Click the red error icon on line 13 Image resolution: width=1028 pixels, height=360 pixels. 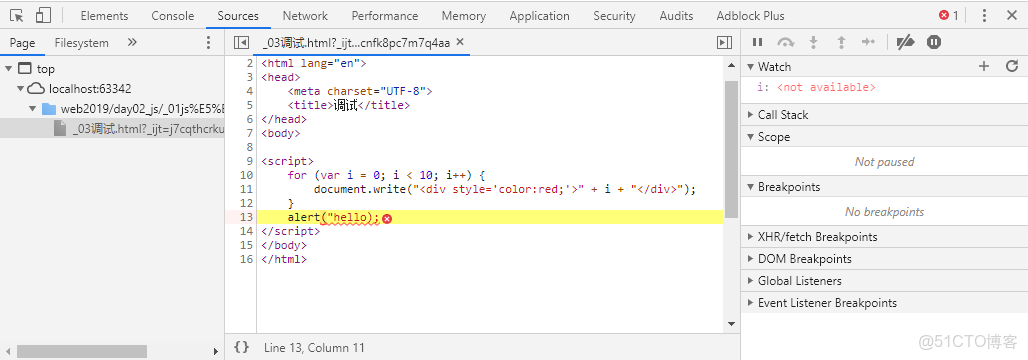pyautogui.click(x=387, y=218)
